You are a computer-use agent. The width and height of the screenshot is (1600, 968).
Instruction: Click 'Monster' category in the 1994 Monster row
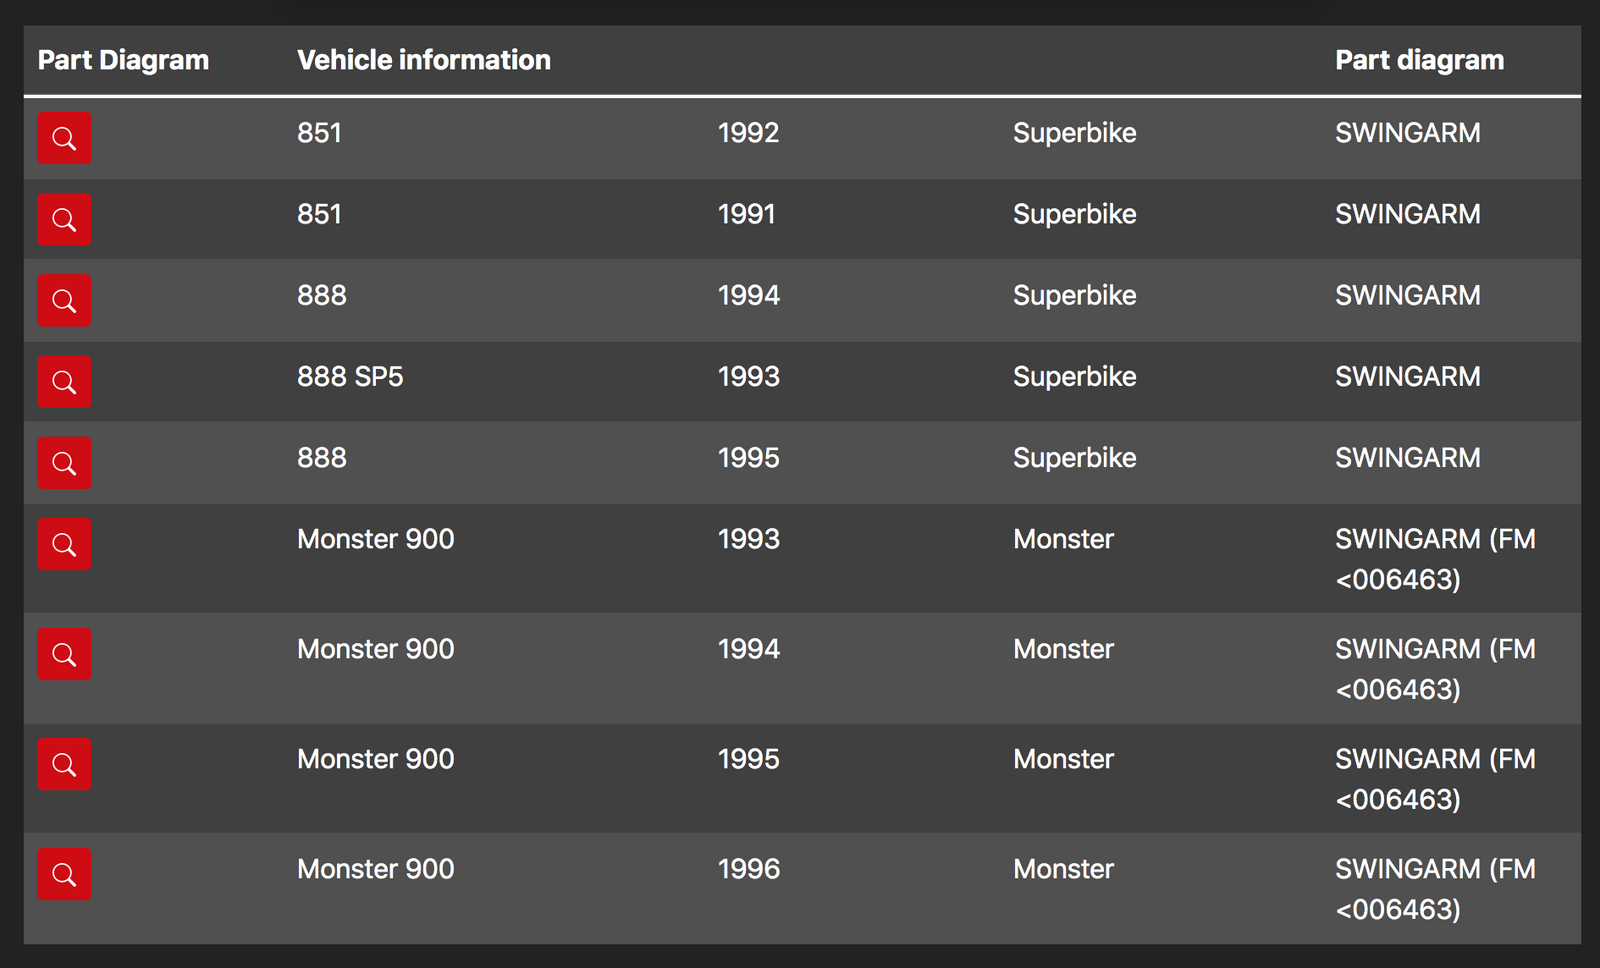point(1063,649)
